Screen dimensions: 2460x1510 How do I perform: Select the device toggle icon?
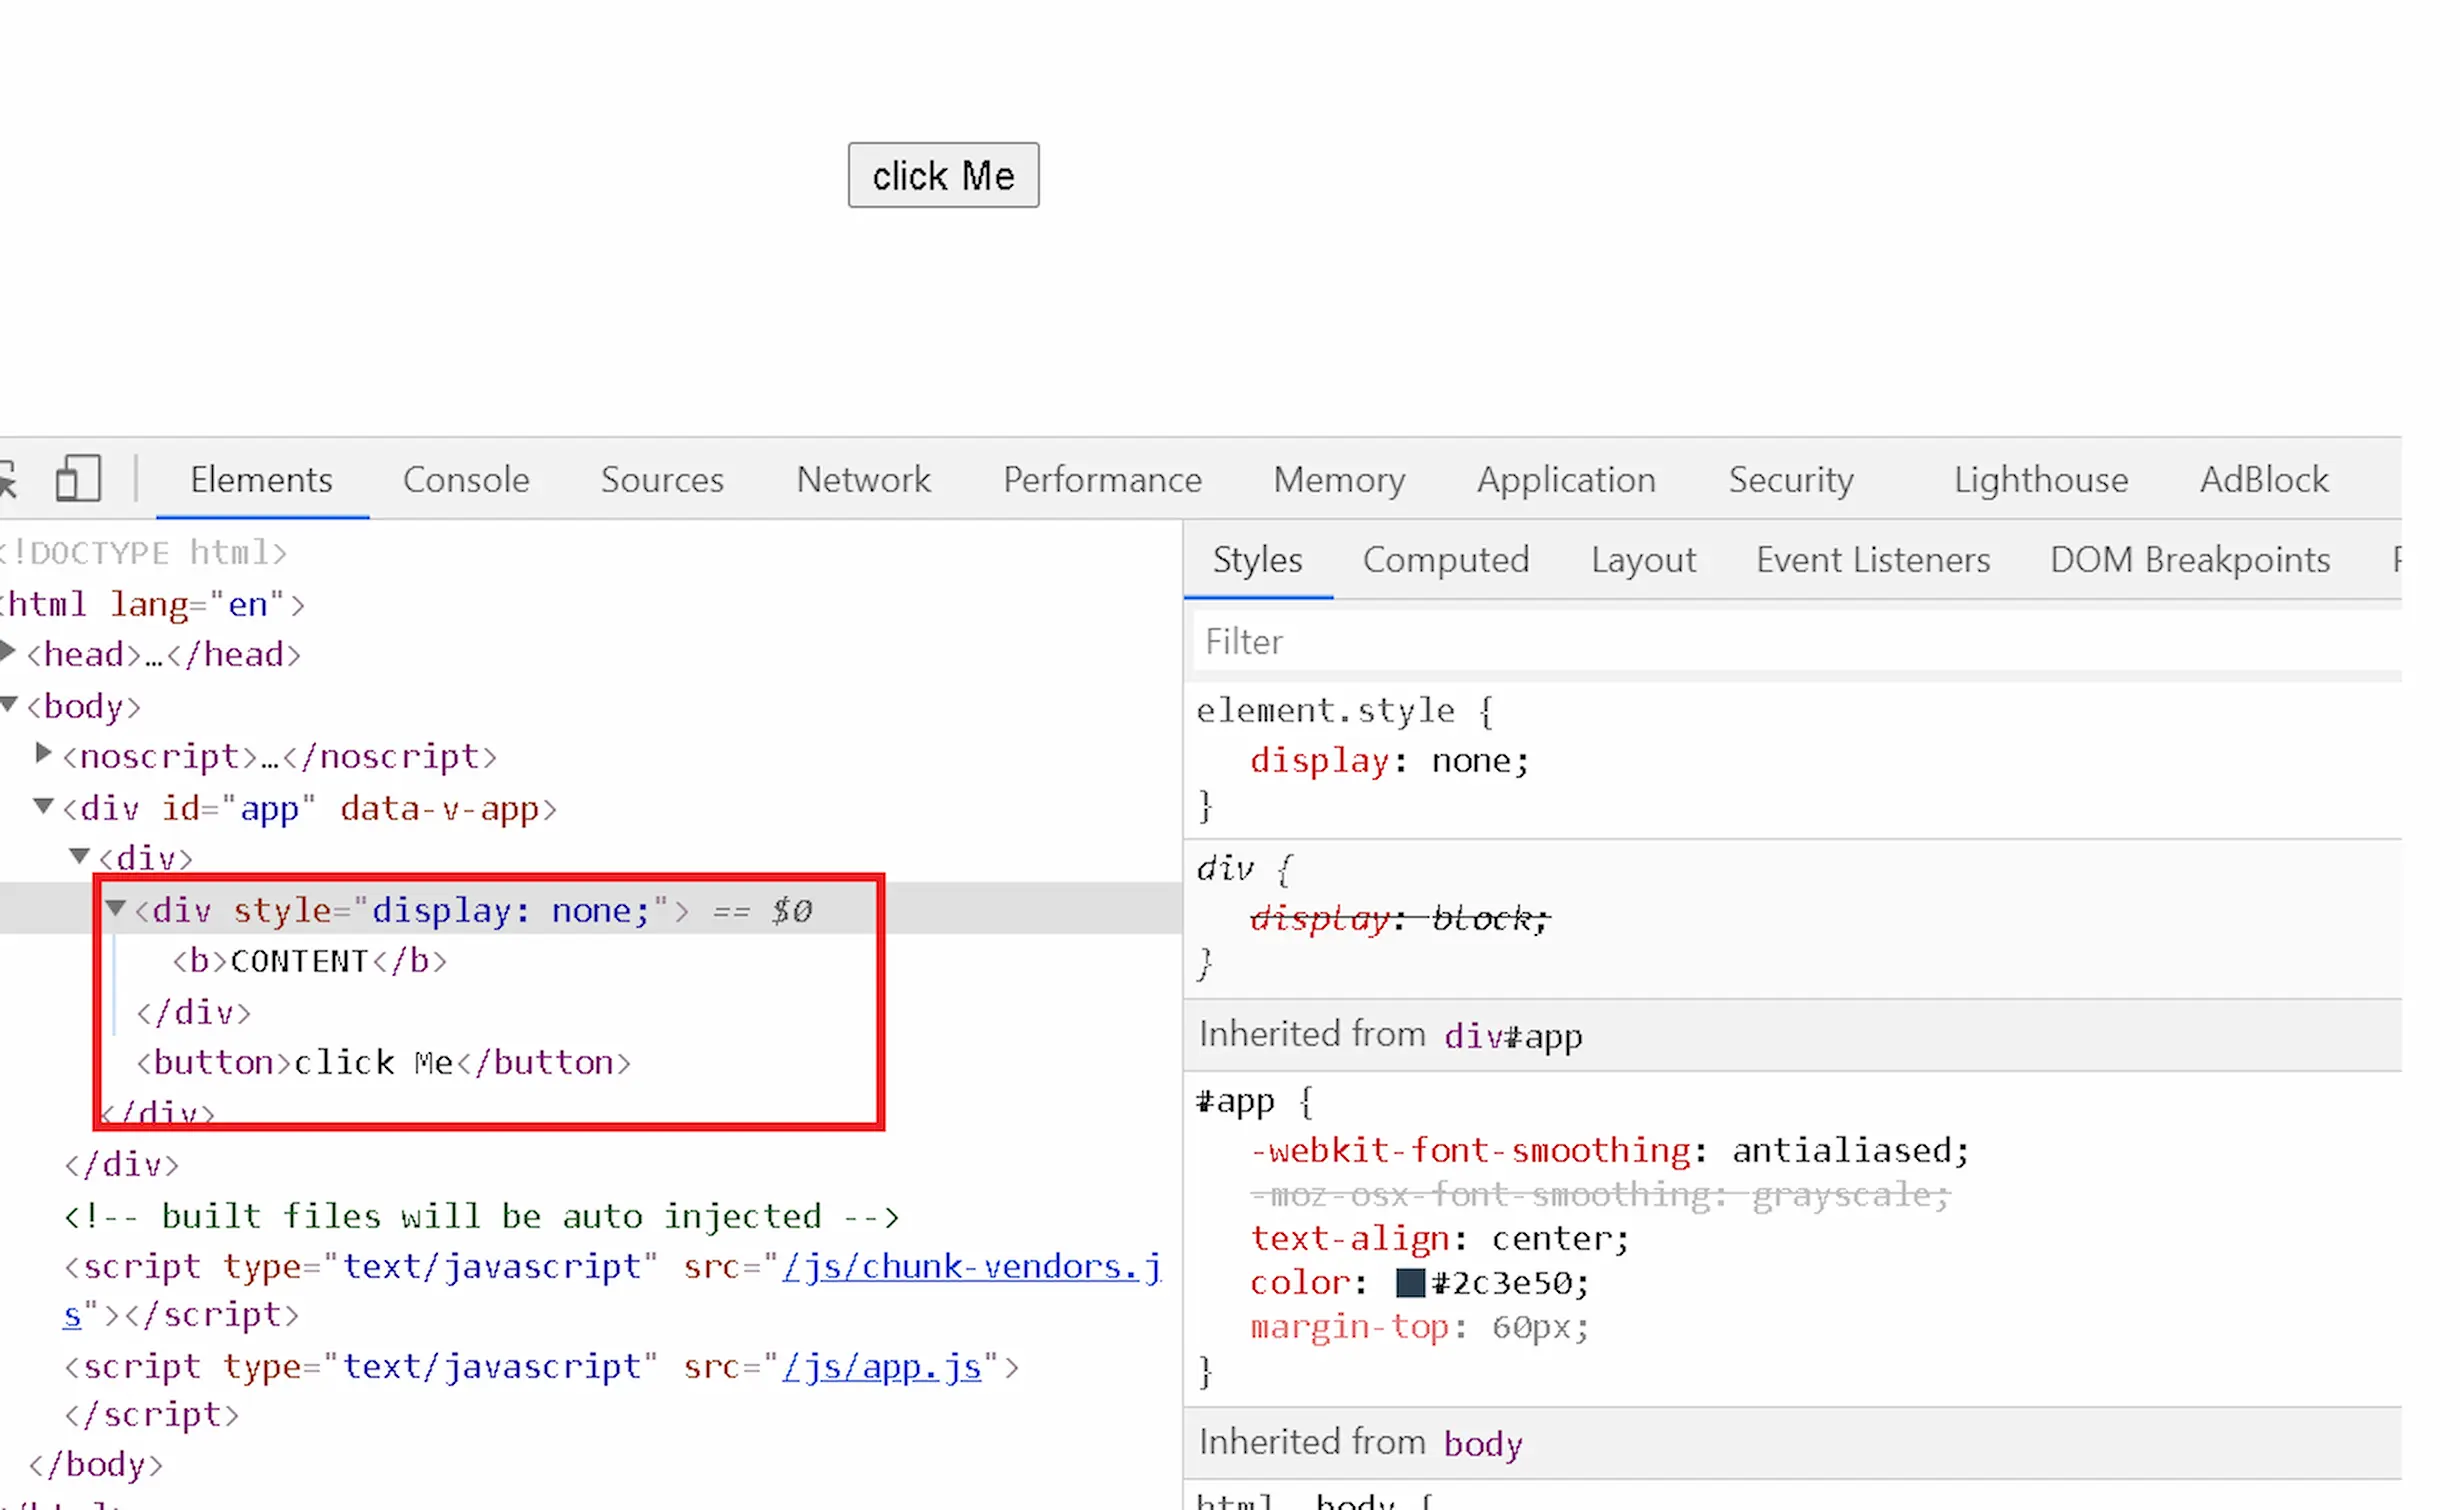(77, 478)
